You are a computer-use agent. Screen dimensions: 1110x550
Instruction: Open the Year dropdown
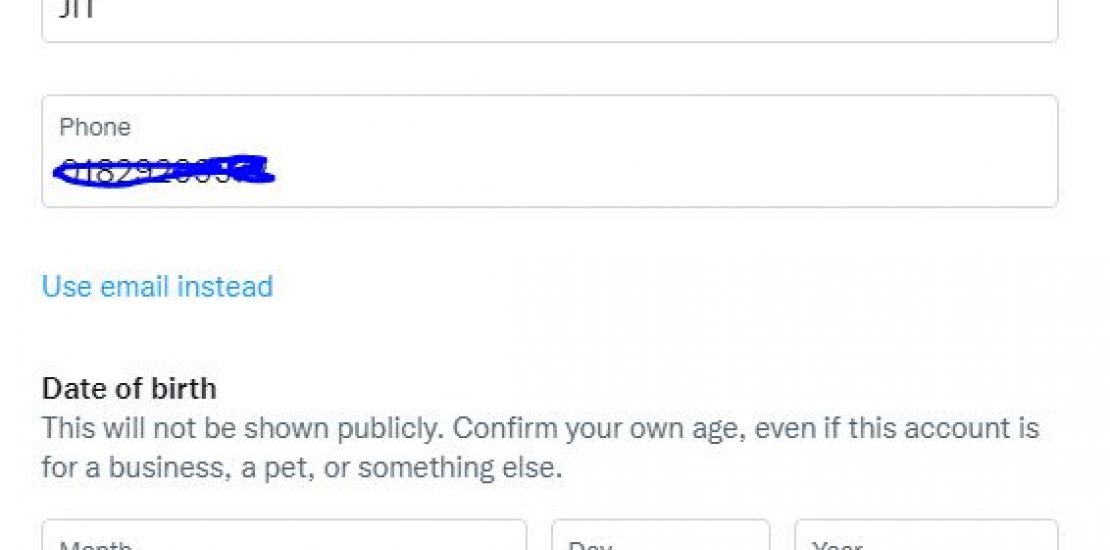tap(925, 537)
